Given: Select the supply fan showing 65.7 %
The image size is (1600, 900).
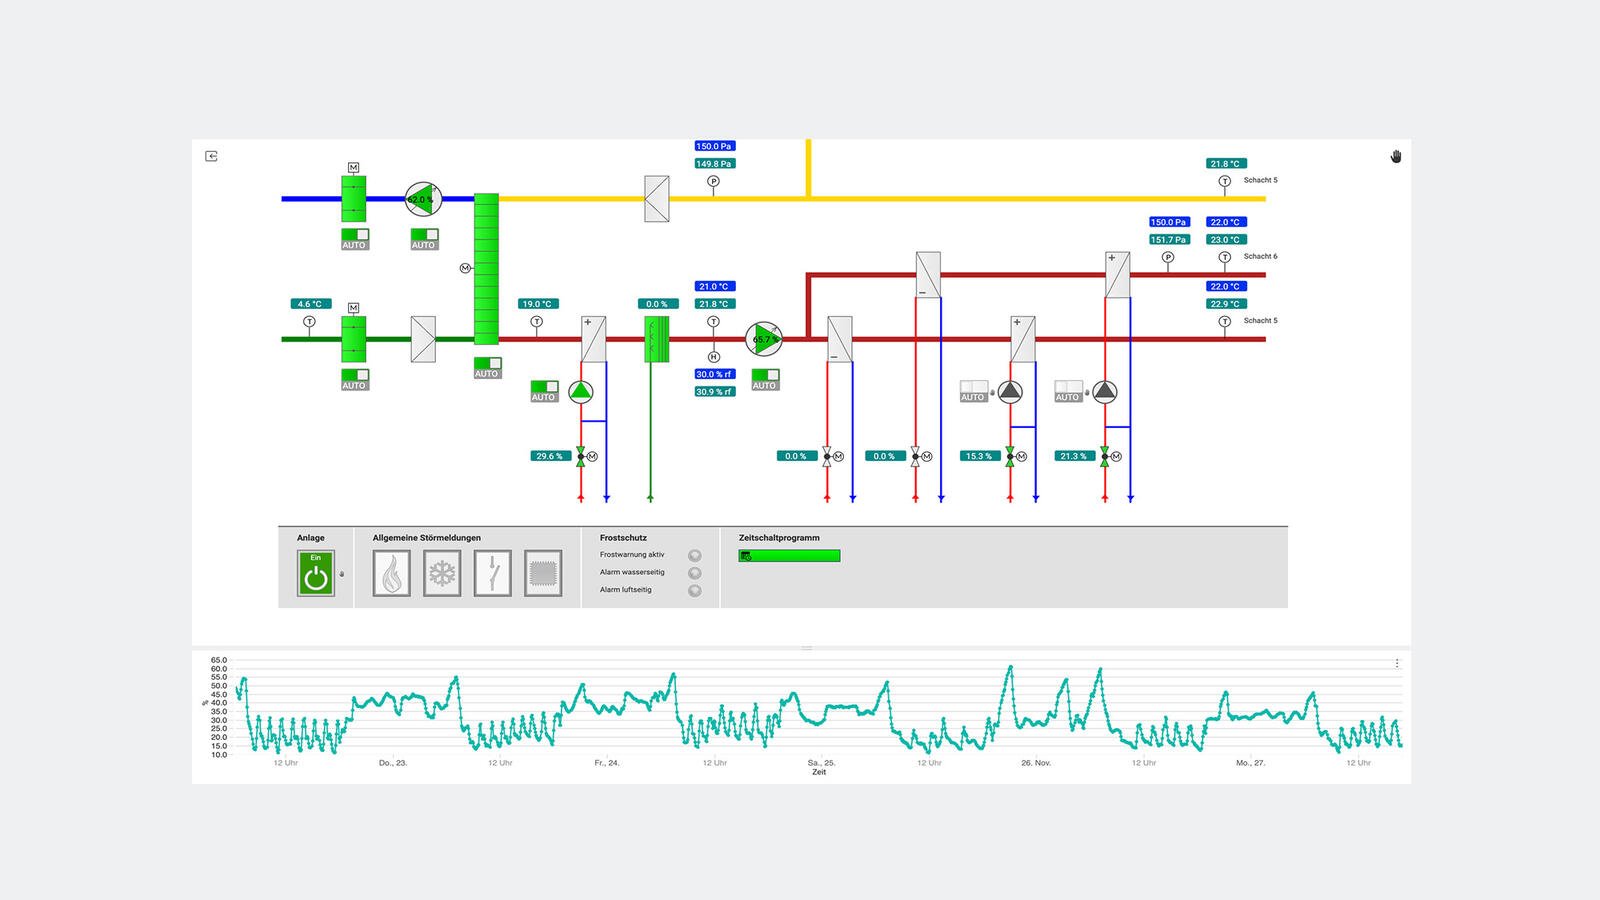Looking at the screenshot, I should pos(764,339).
